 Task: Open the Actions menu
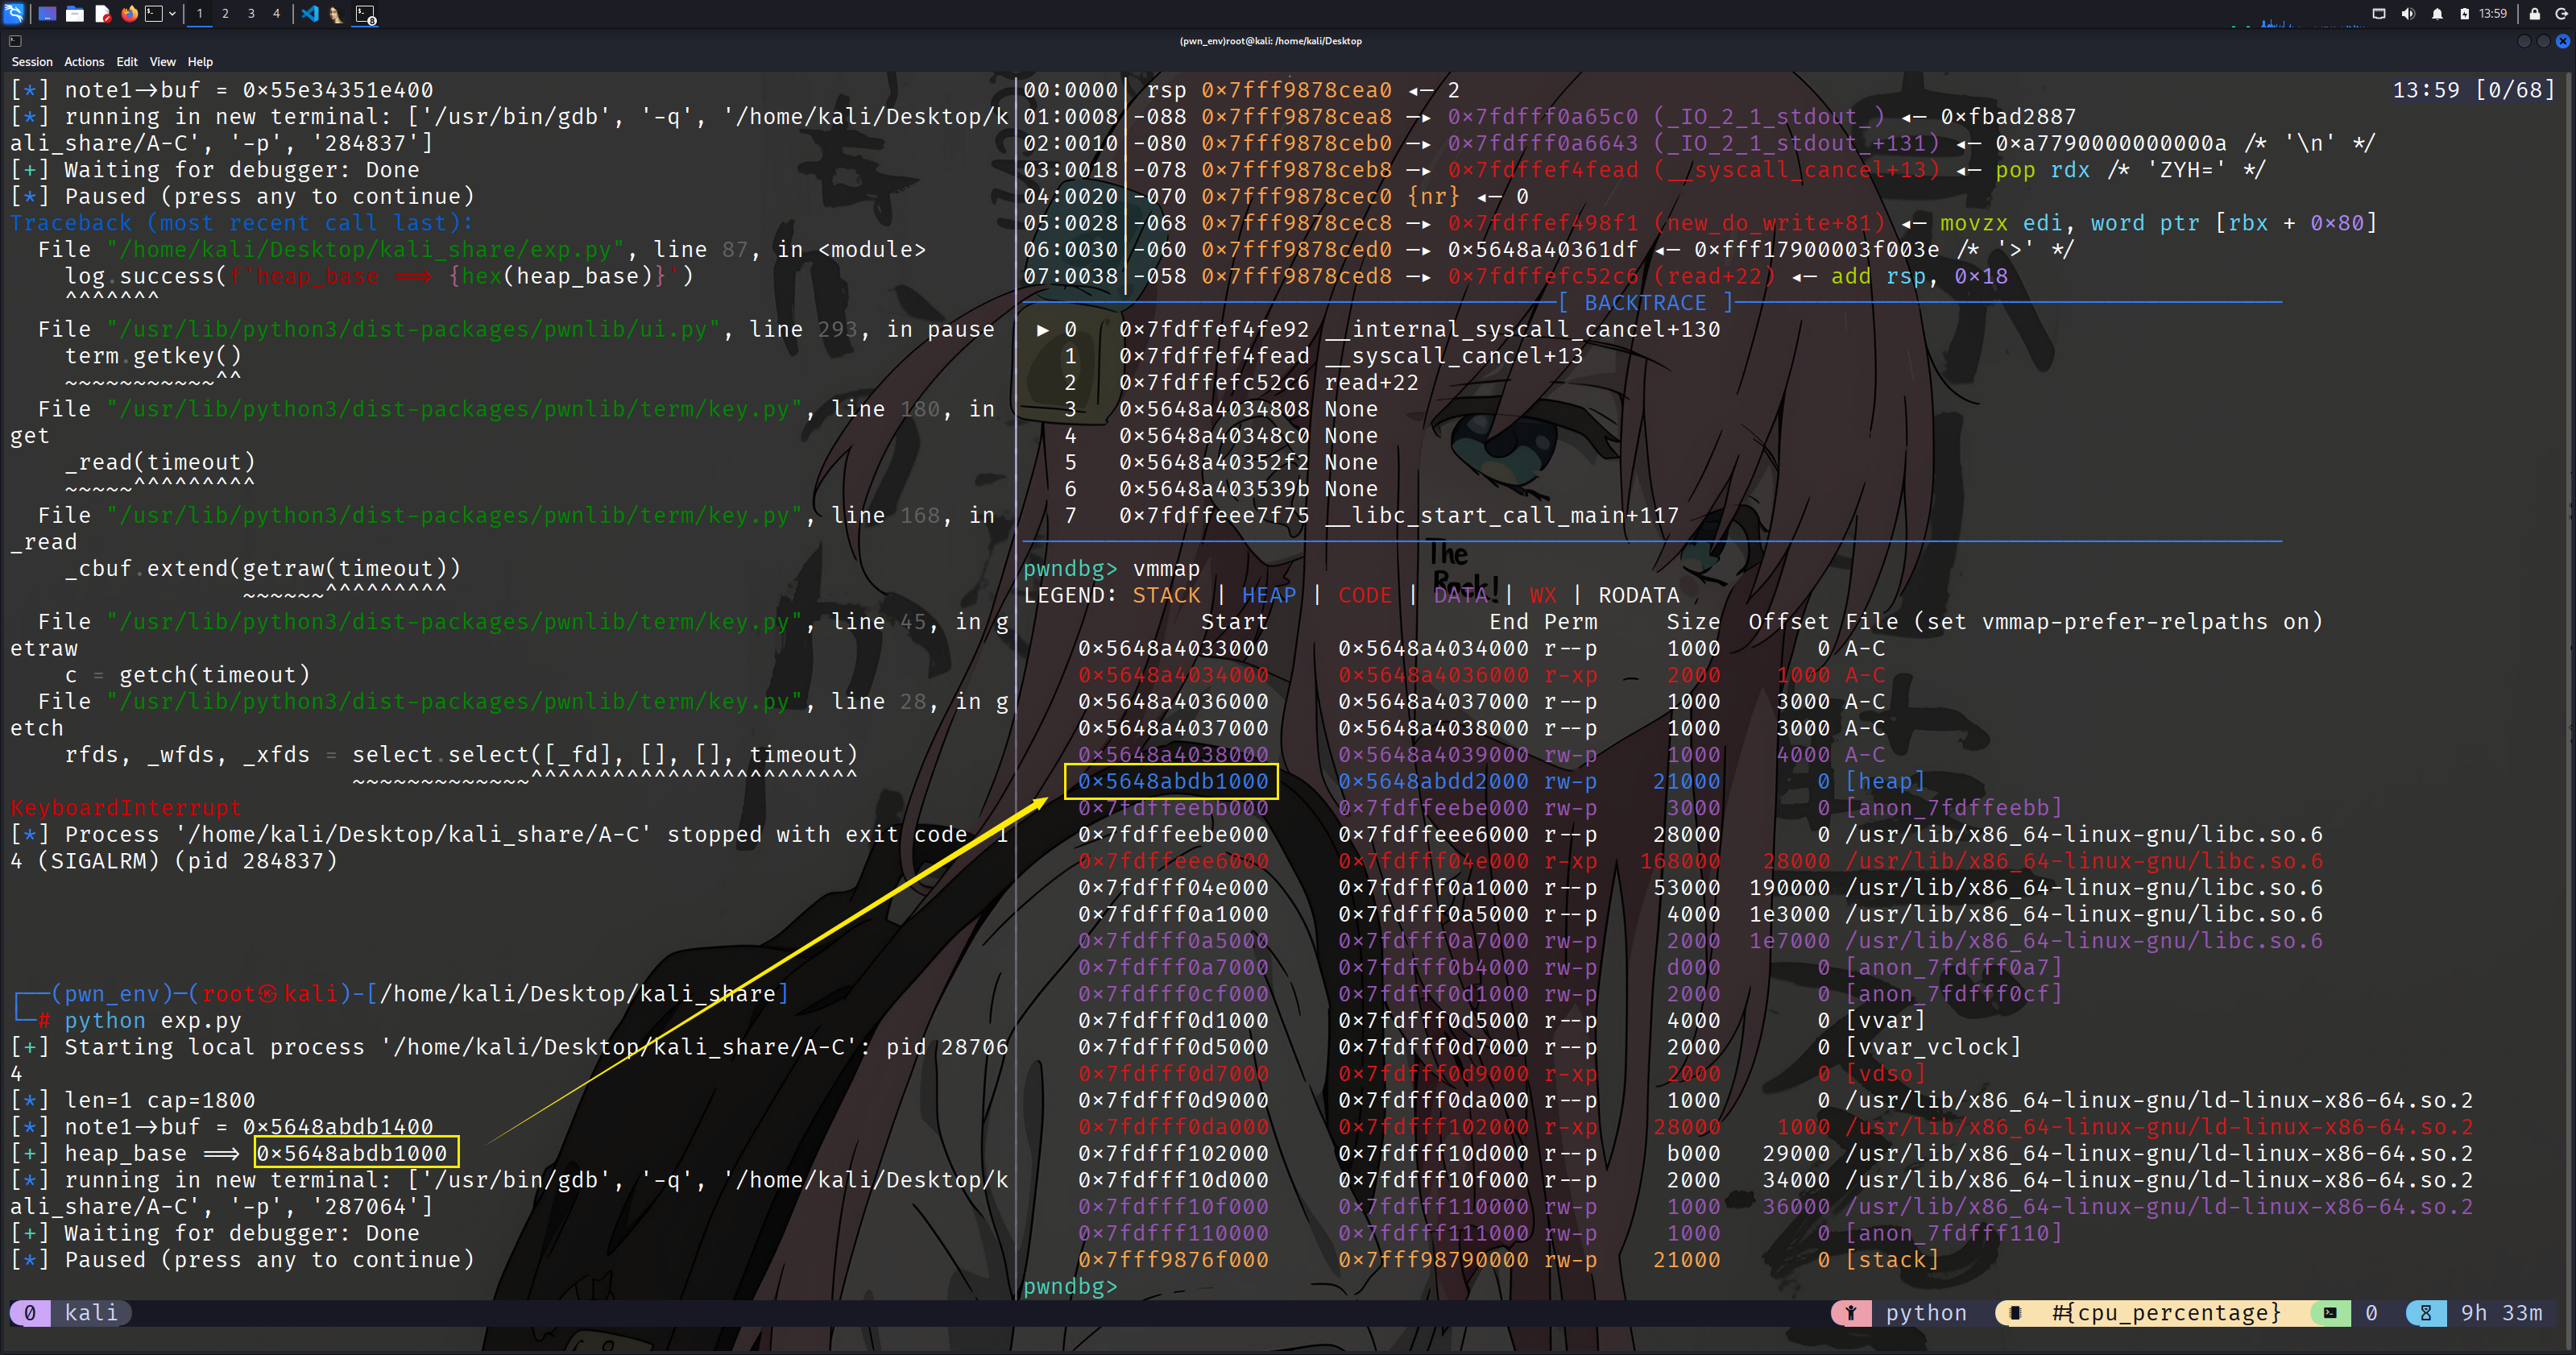pyautogui.click(x=84, y=62)
